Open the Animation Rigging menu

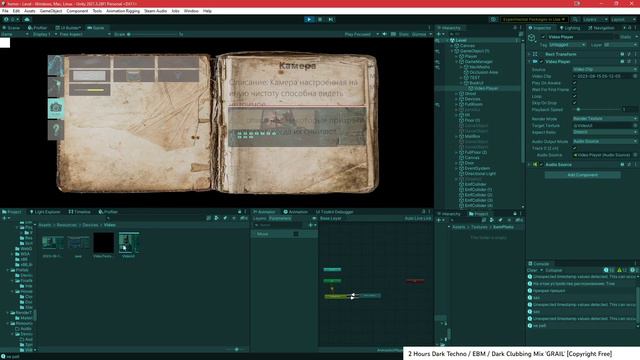(x=123, y=11)
